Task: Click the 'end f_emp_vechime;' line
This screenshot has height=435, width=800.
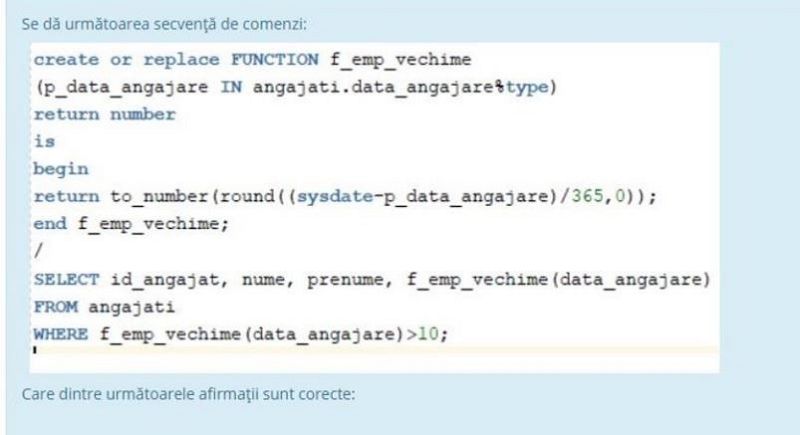Action: [x=131, y=224]
